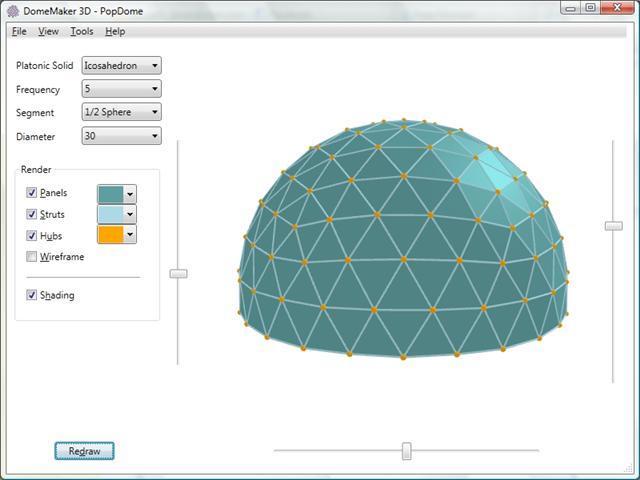This screenshot has width=640, height=480.
Task: Expand the Segment dropdown
Action: (x=122, y=112)
